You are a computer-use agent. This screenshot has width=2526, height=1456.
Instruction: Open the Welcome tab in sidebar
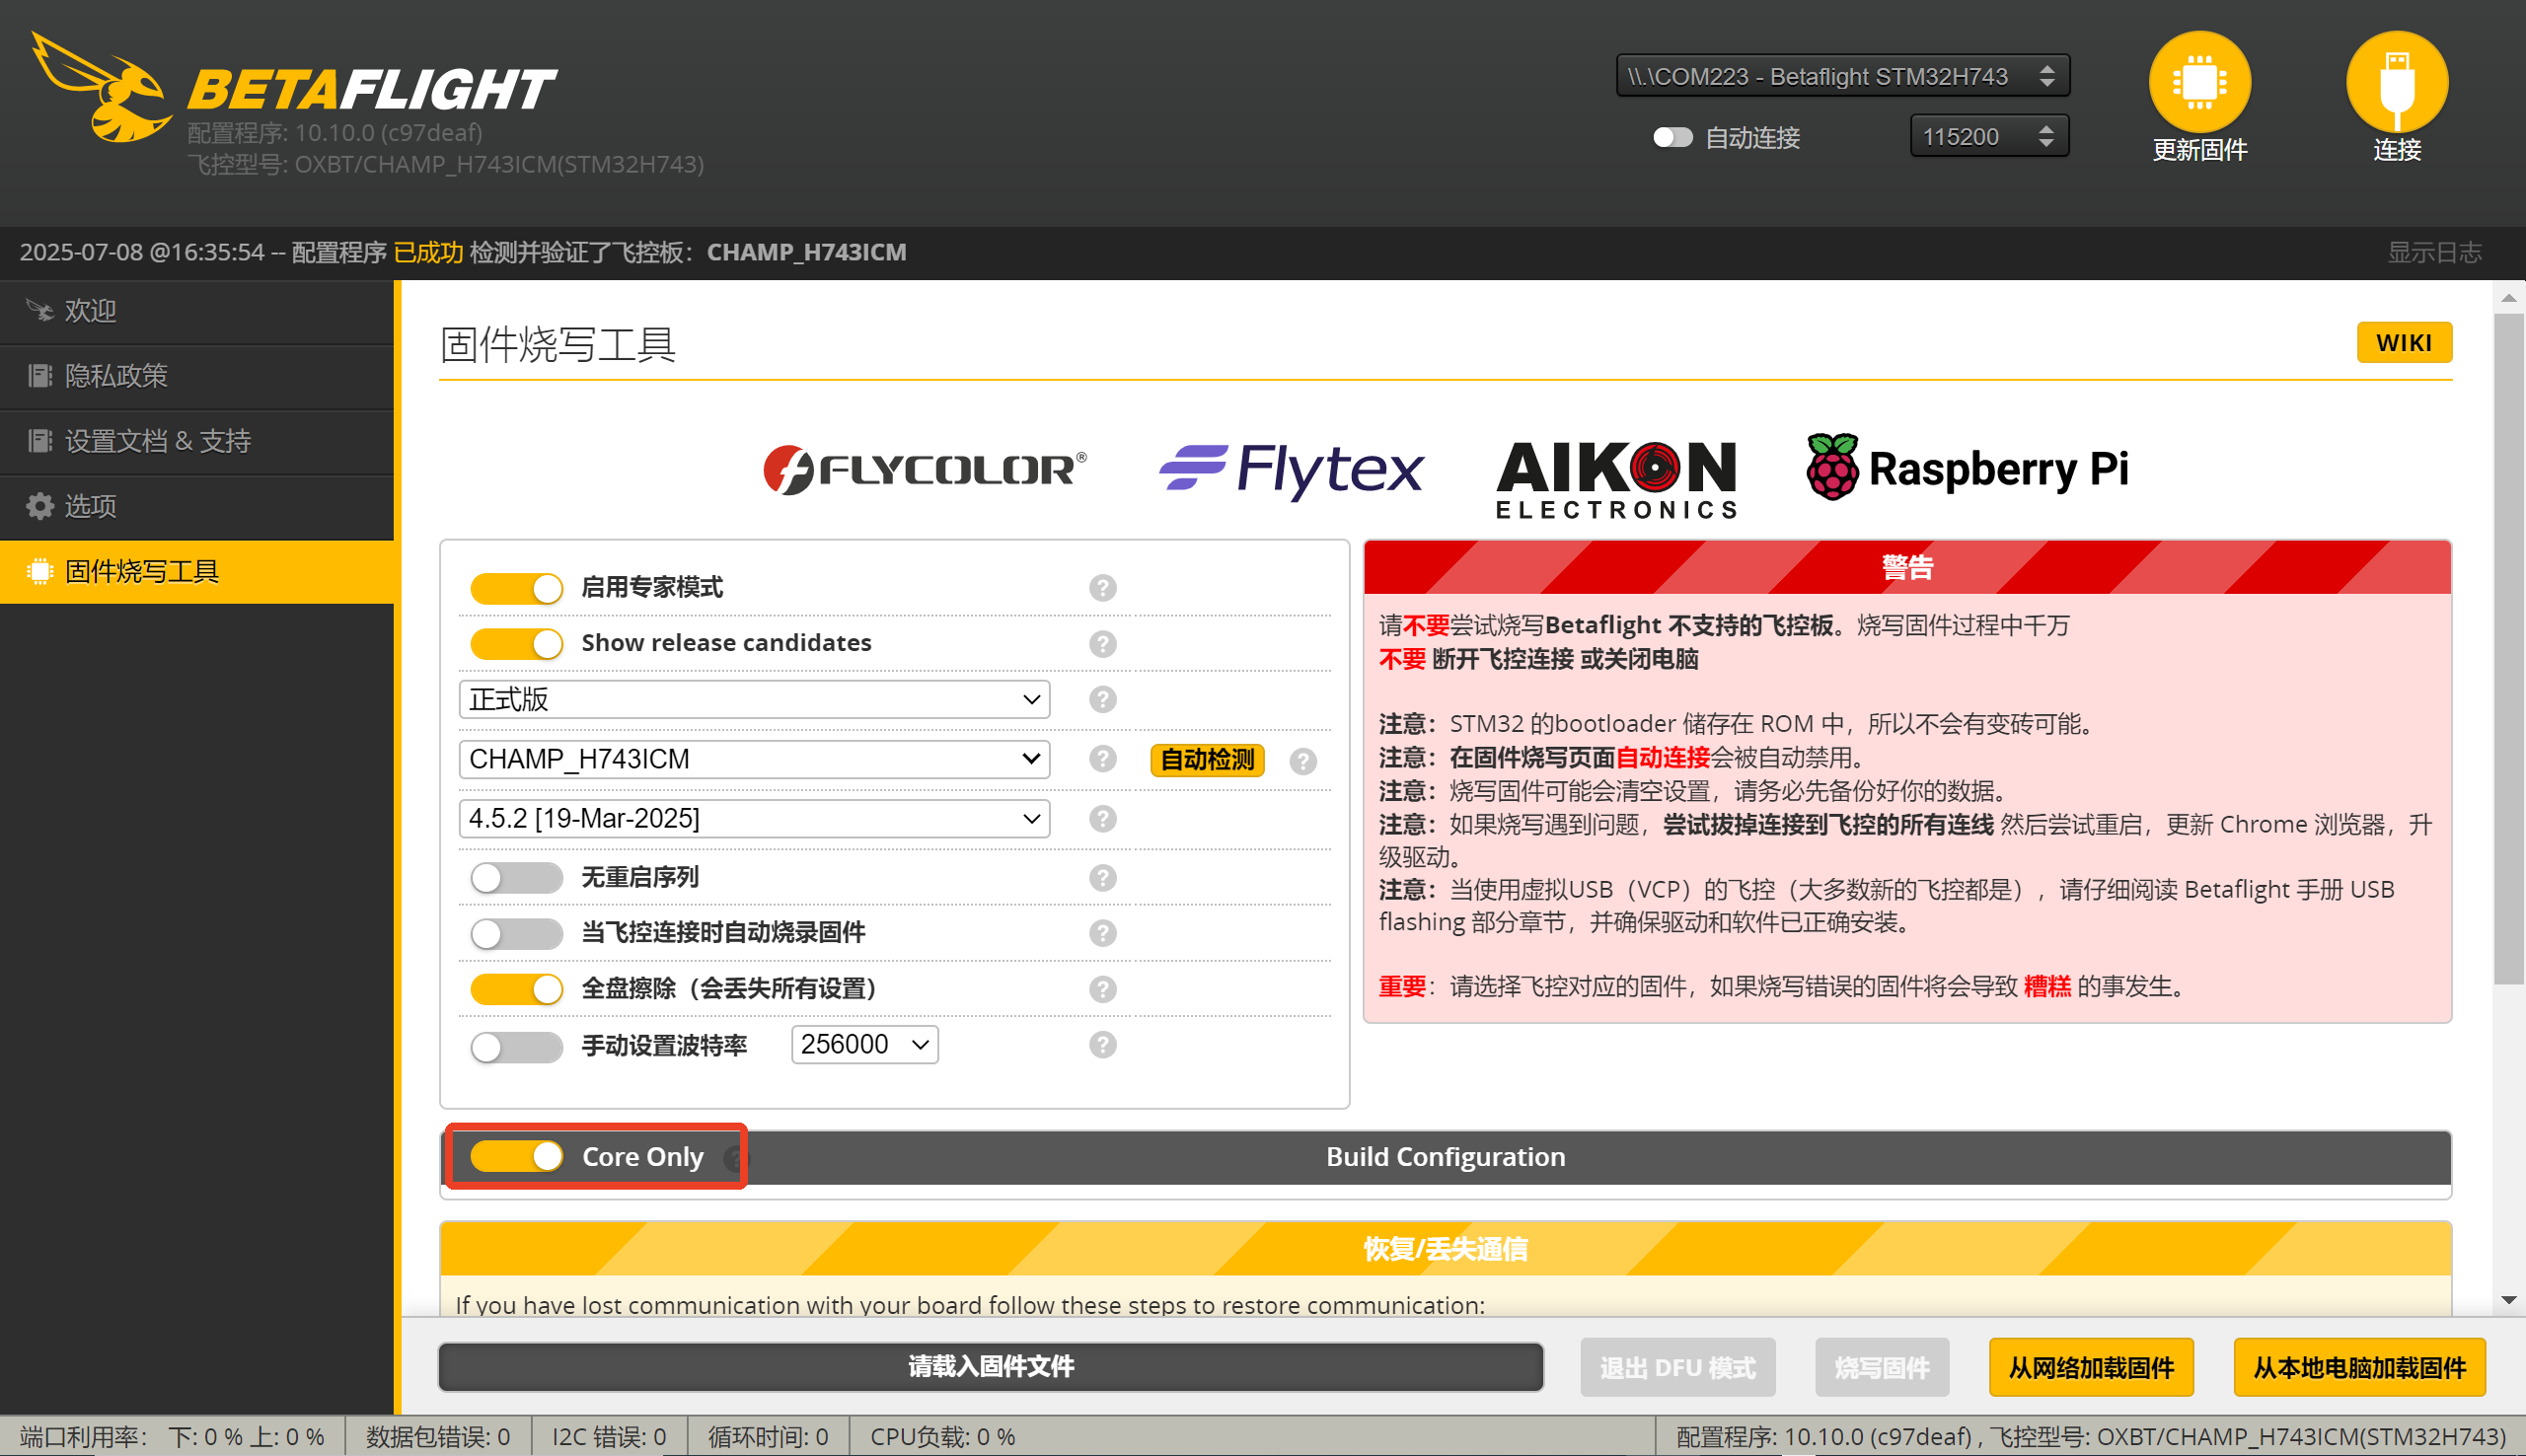coord(90,311)
